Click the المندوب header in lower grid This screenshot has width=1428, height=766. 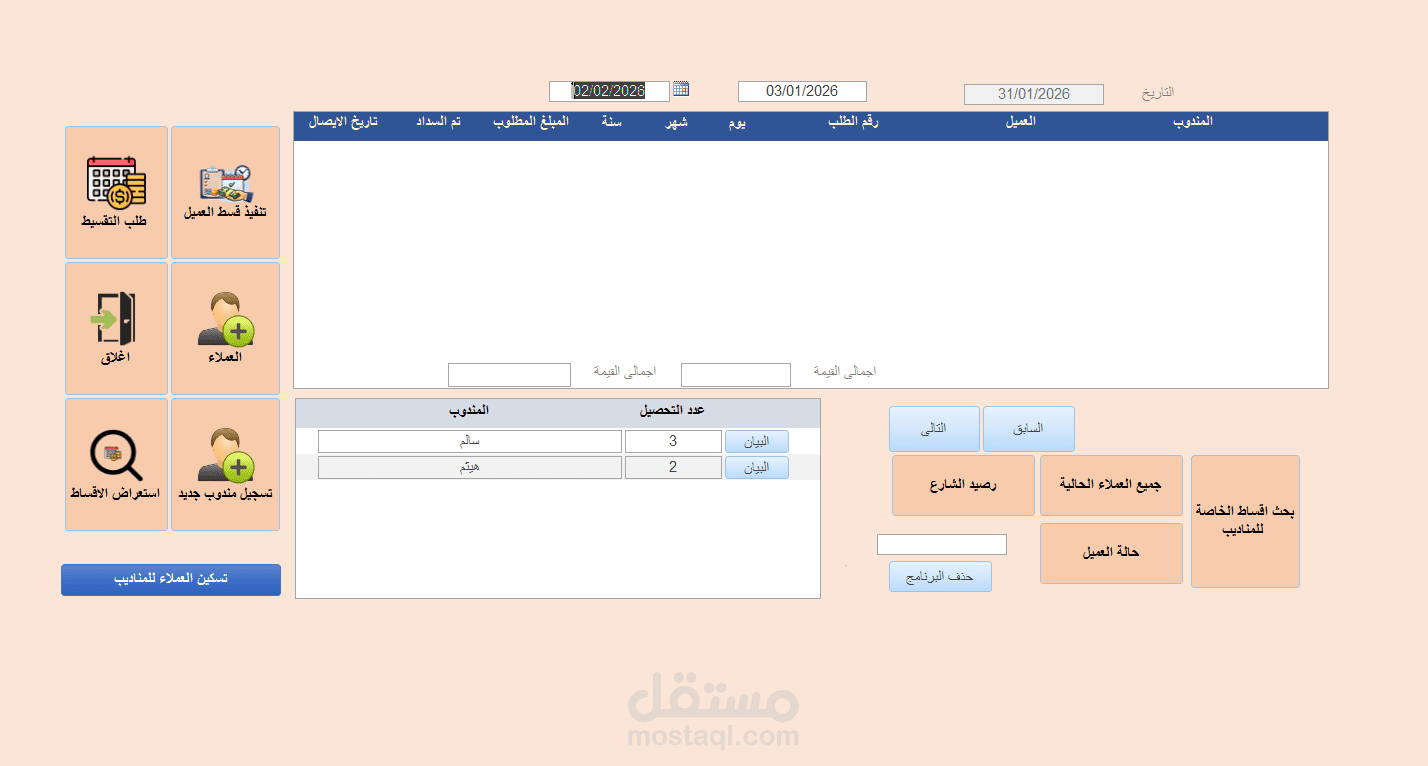[468, 411]
